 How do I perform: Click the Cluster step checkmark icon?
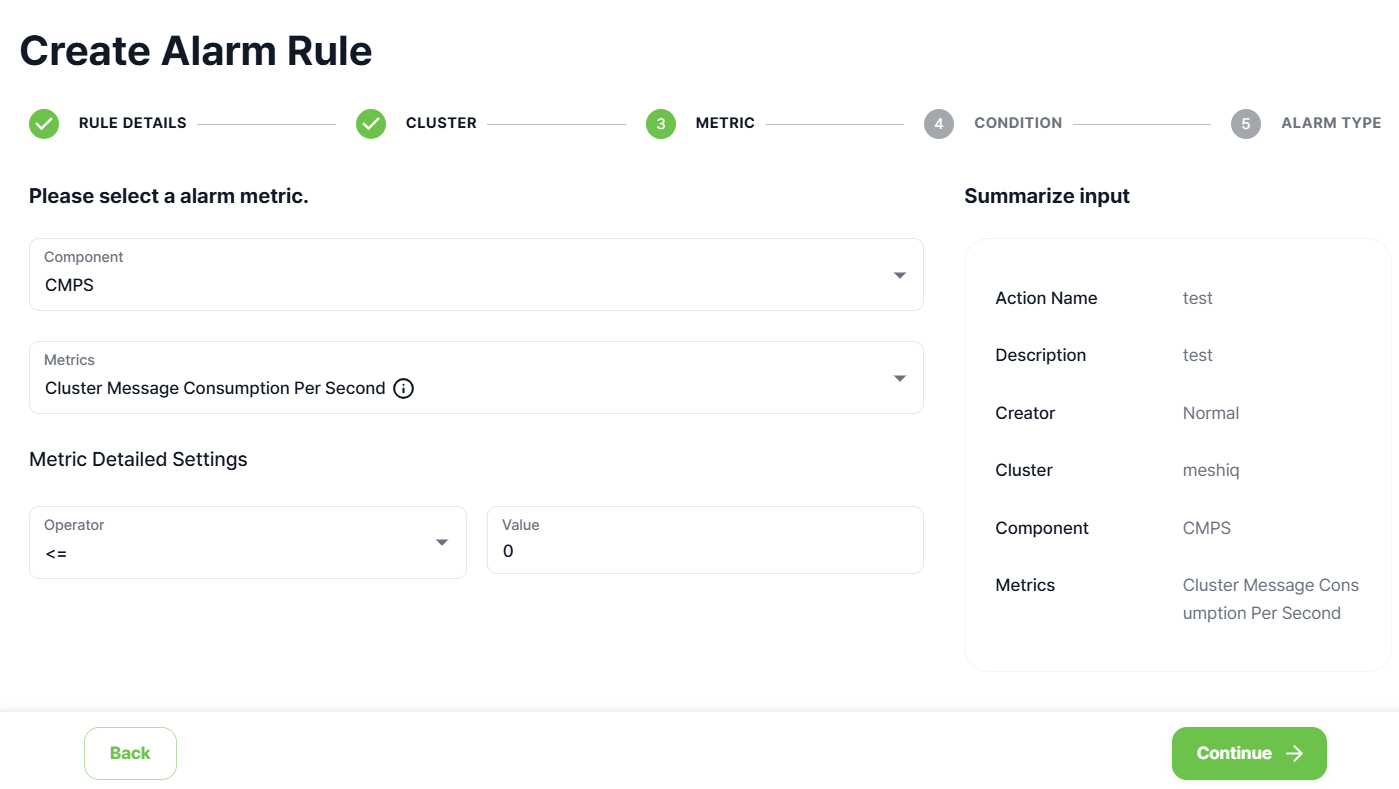(371, 124)
